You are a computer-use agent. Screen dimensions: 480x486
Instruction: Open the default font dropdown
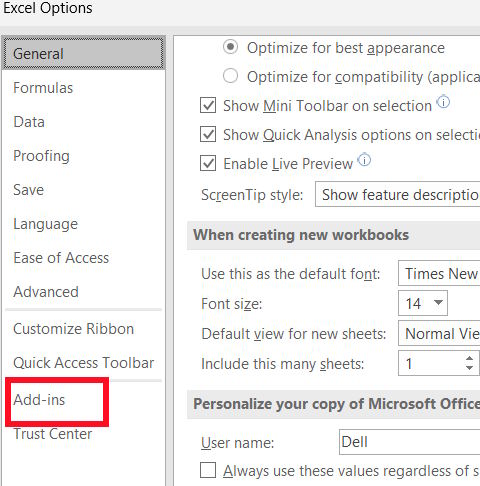click(439, 273)
